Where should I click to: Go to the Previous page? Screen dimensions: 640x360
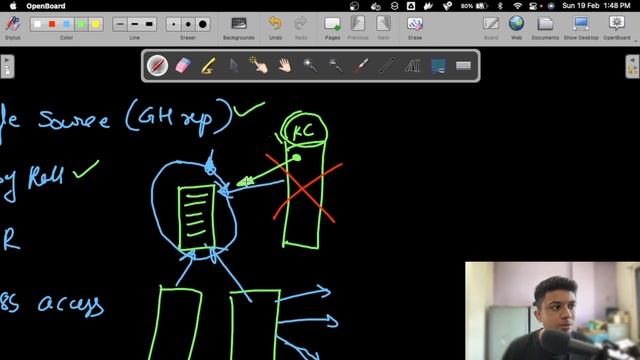pos(358,27)
